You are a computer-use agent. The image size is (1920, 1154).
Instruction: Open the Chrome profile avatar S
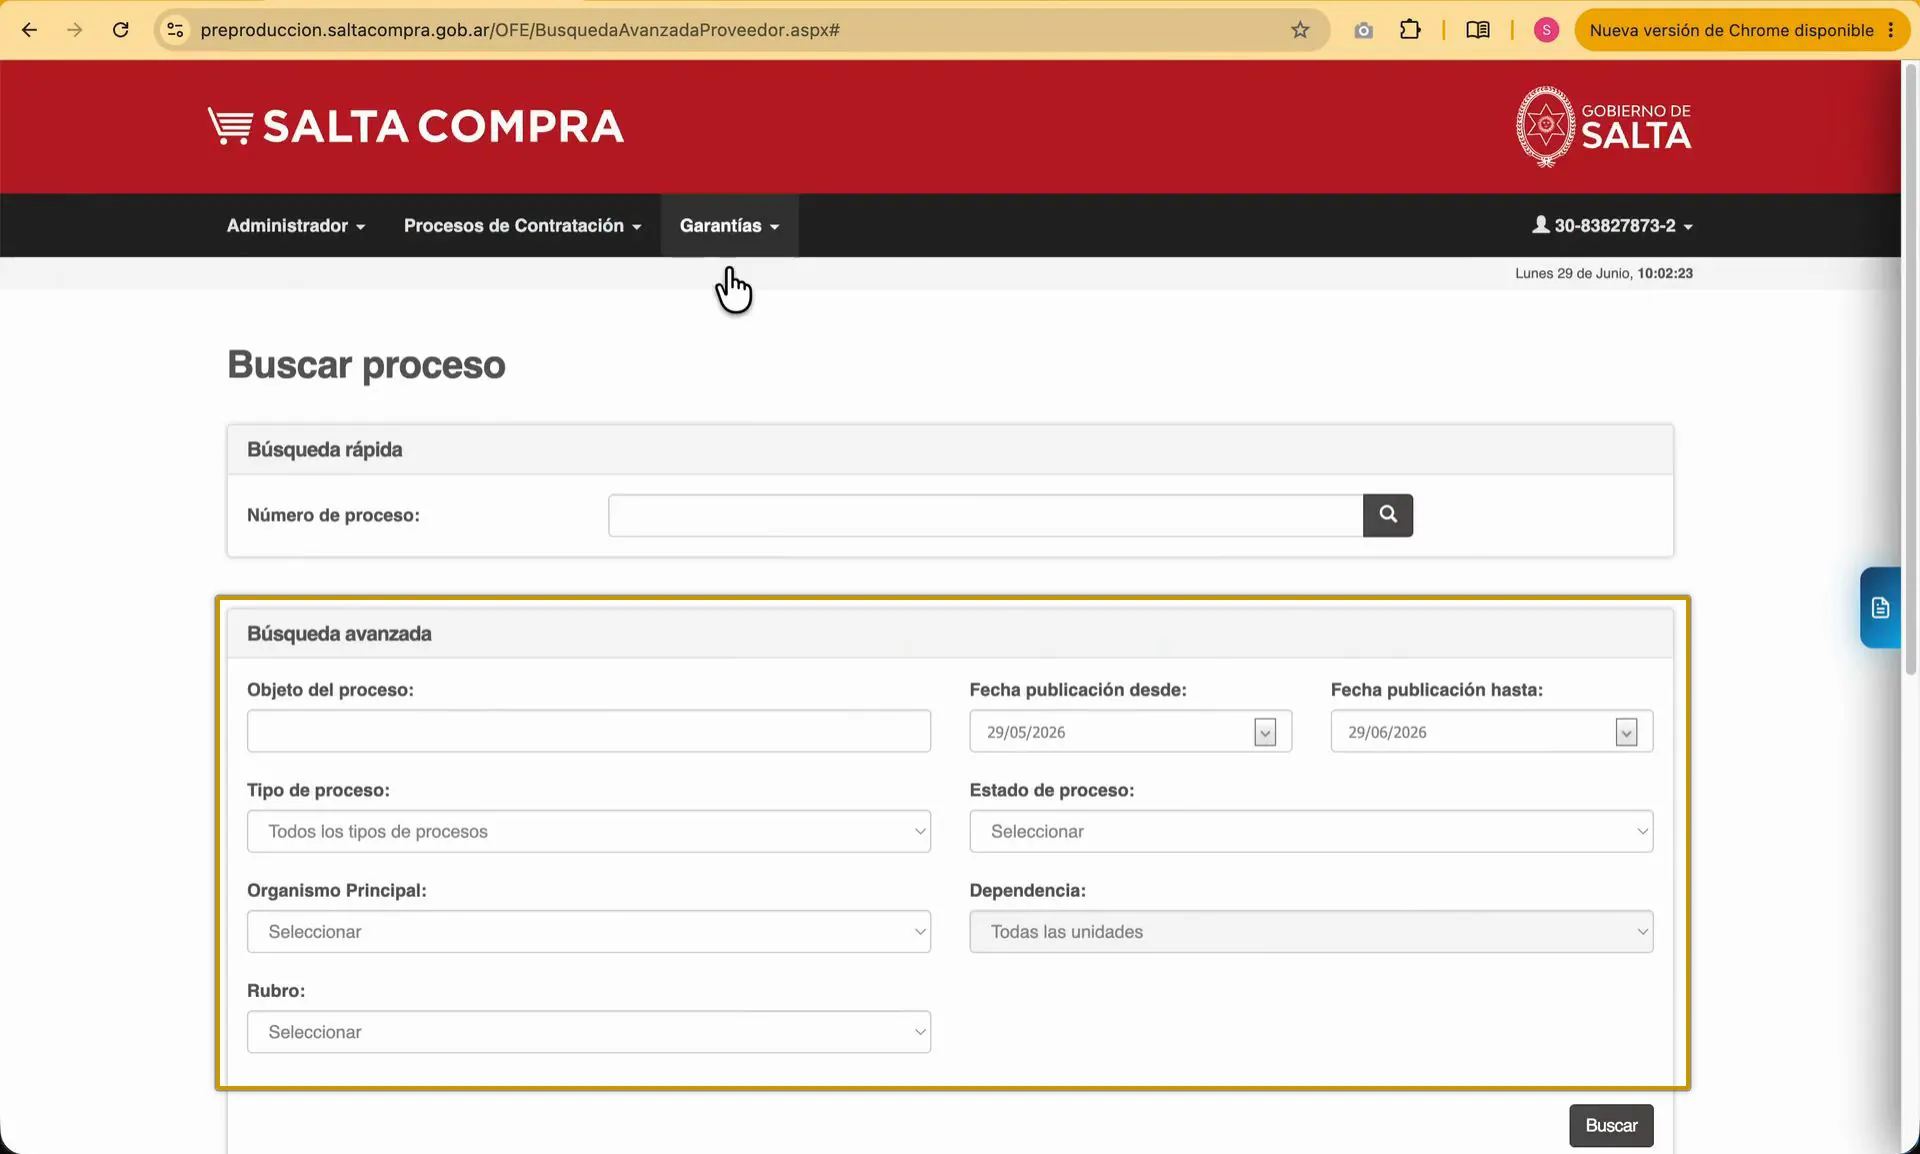point(1546,30)
